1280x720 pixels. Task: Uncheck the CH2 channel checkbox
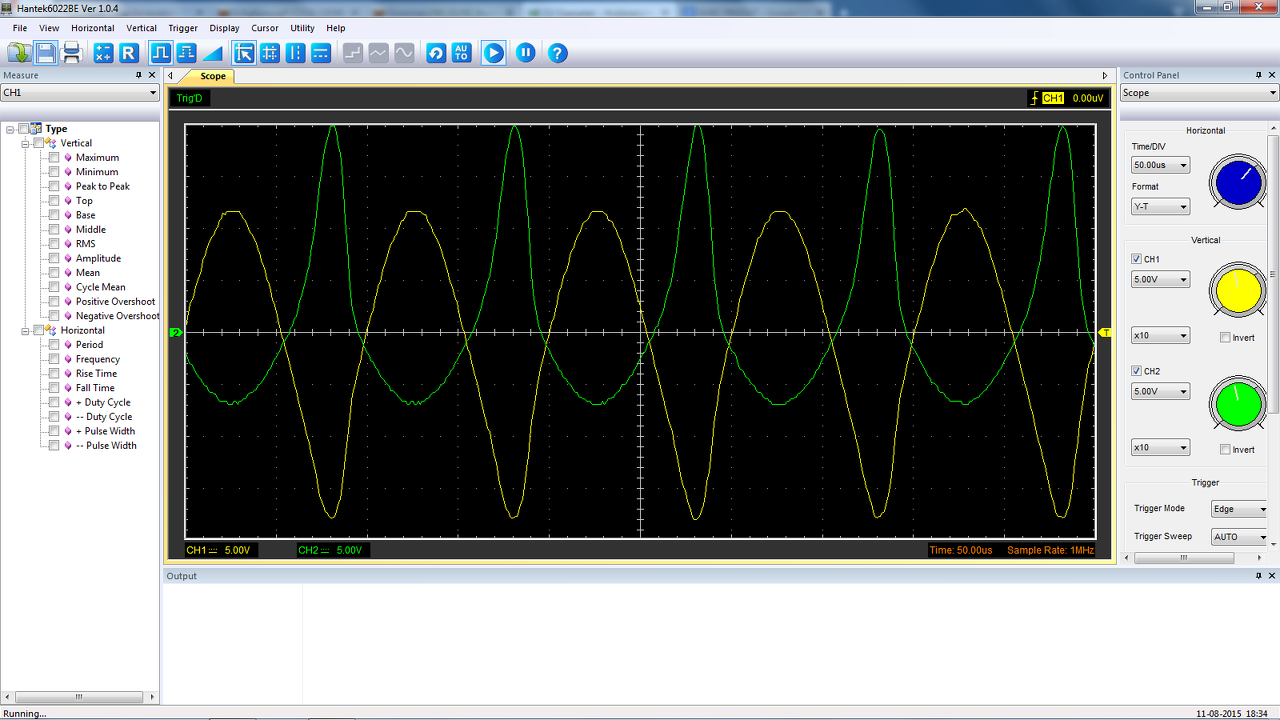pyautogui.click(x=1136, y=371)
